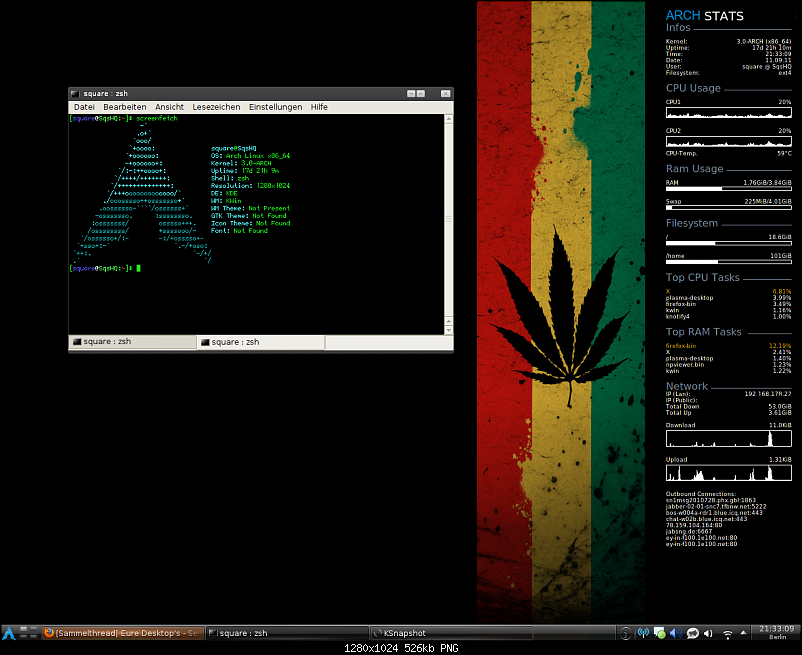802x655 pixels.
Task: Click the taskbar clock showing Berlin time
Action: point(776,632)
